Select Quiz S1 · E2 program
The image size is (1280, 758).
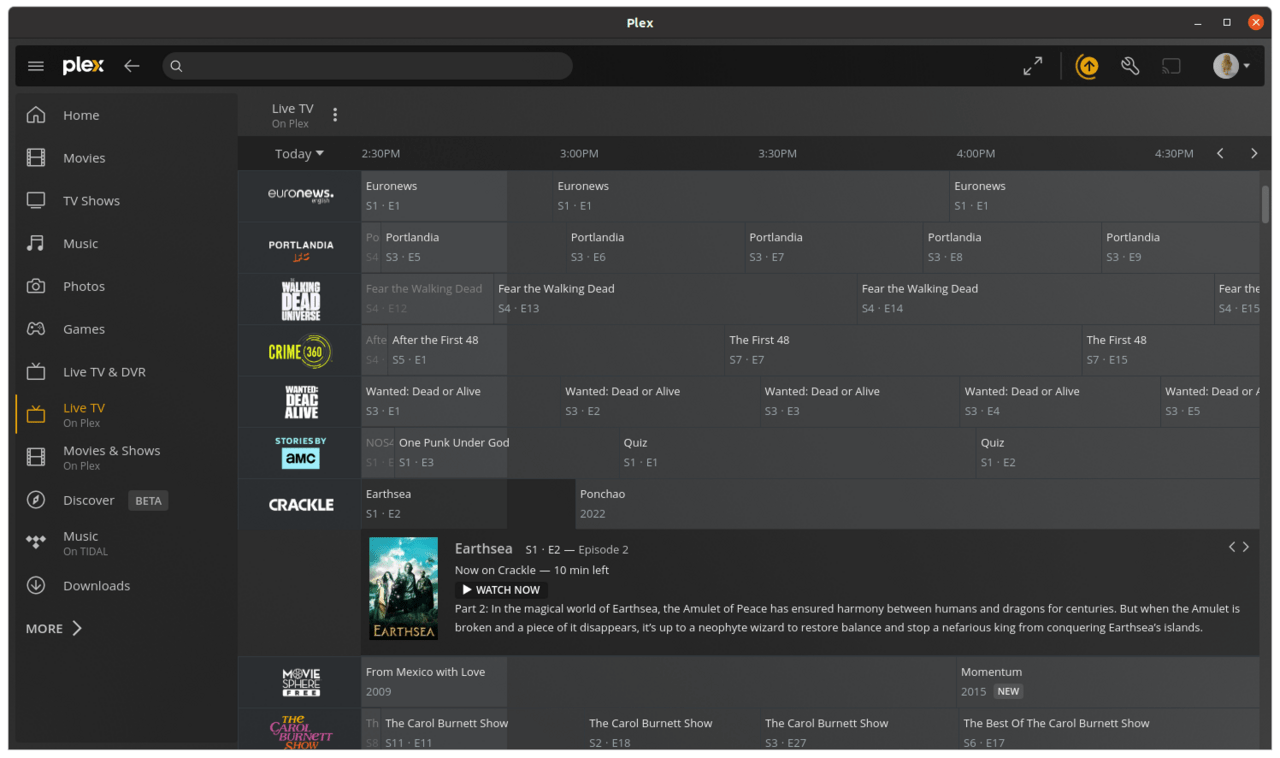[1118, 453]
